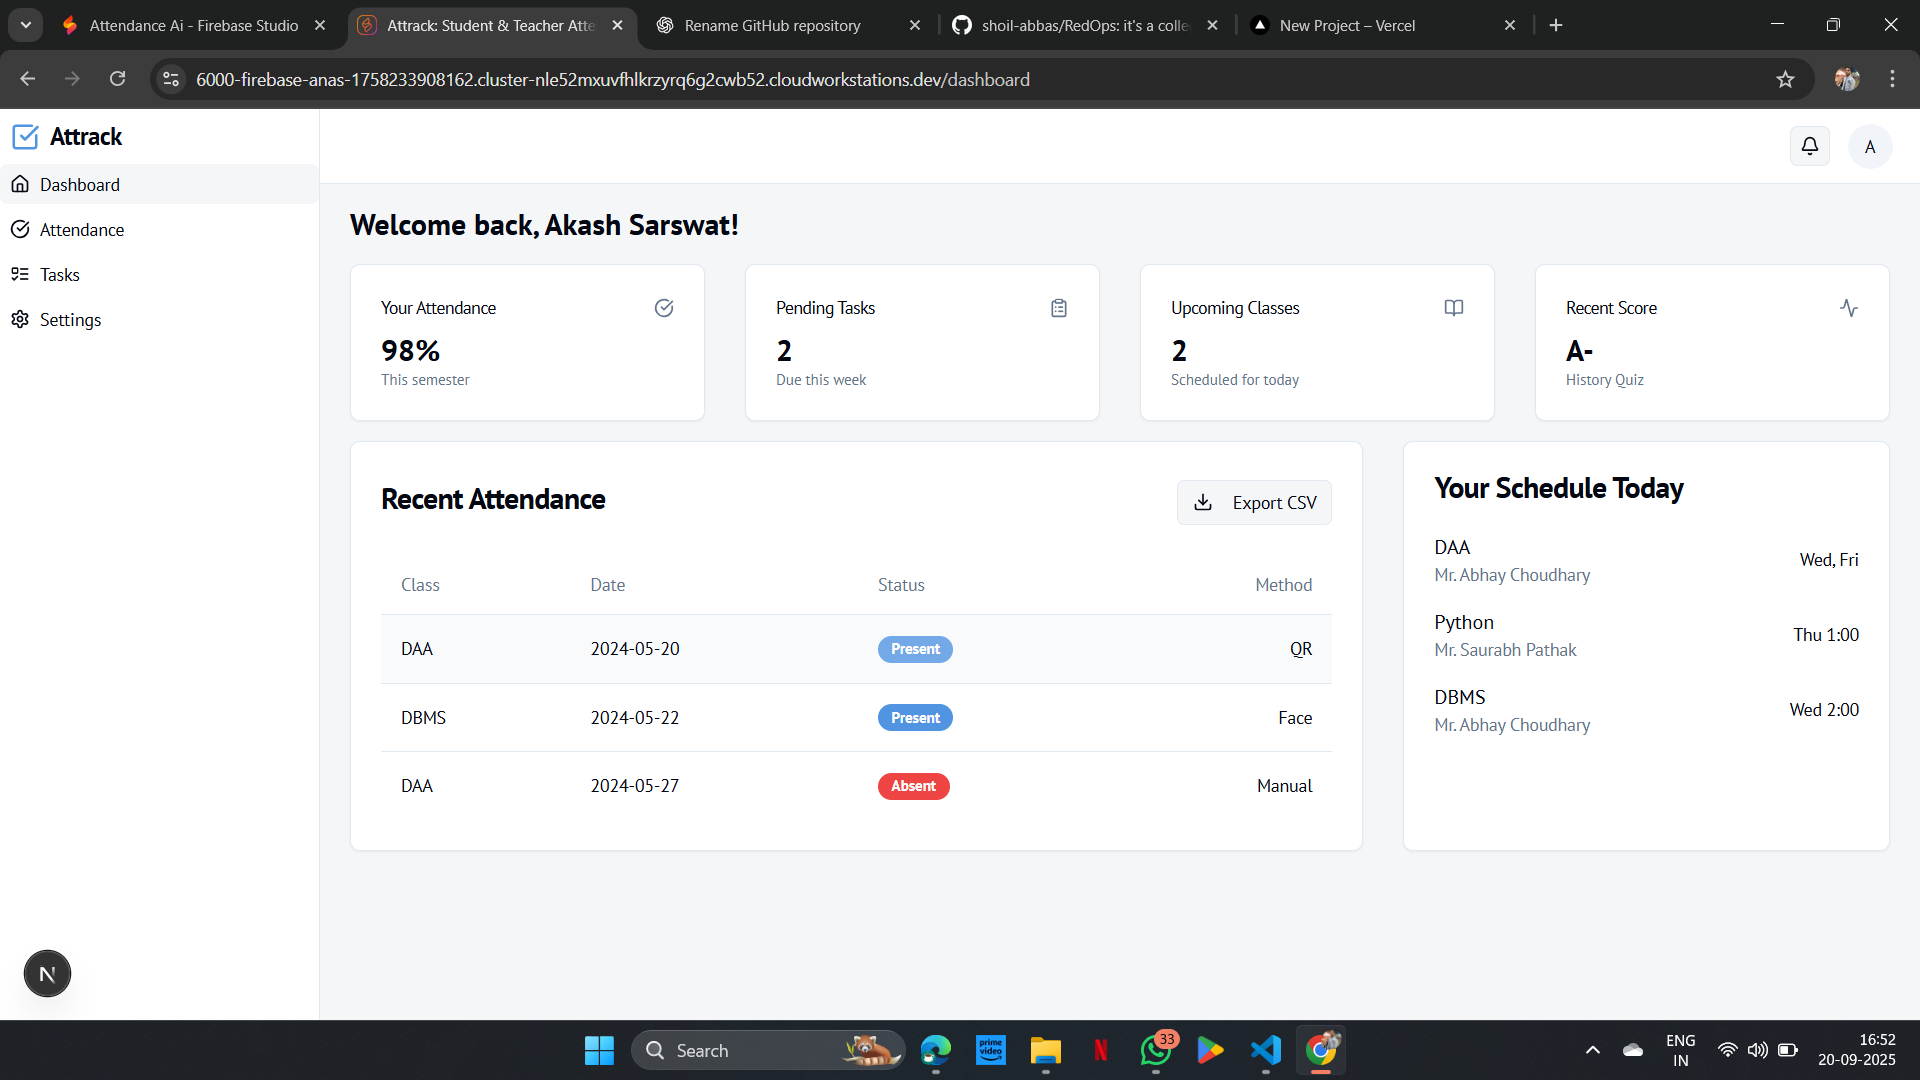Switch to the Rename GitHub repository tab
Viewport: 1920px width, 1080px height.
tap(772, 25)
